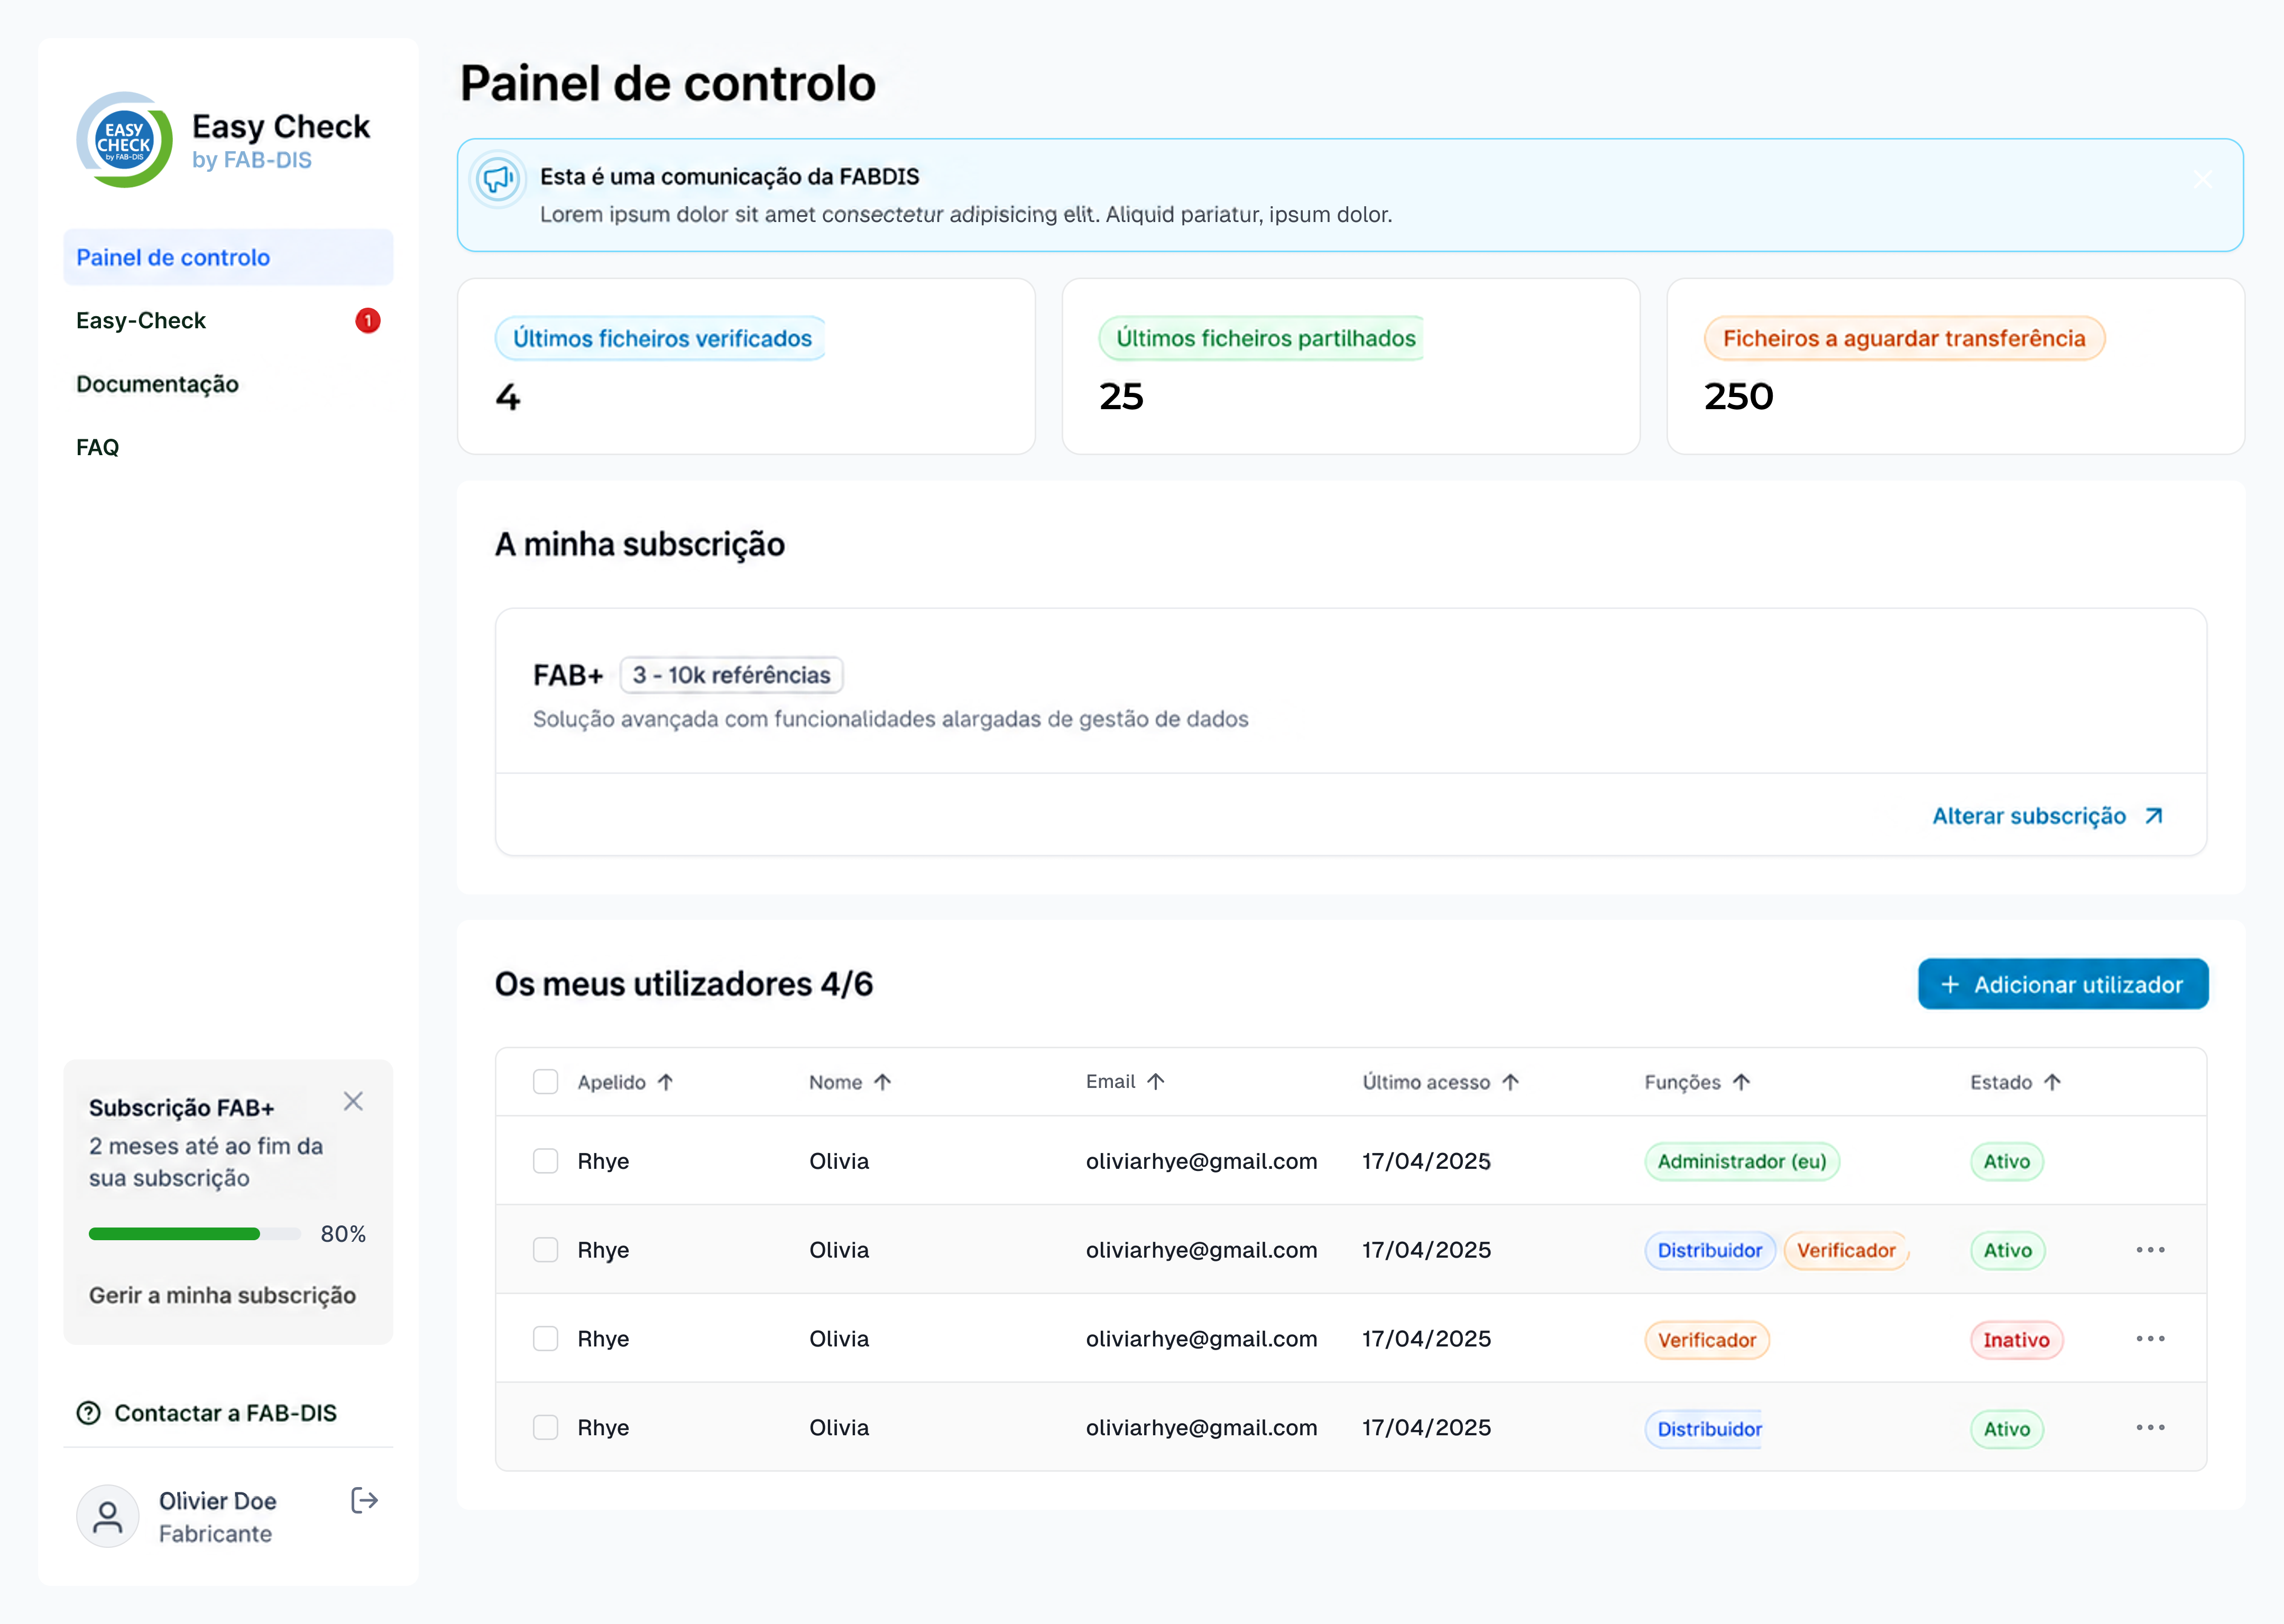
Task: Tick the checkbox for the Inativo user row
Action: click(545, 1339)
